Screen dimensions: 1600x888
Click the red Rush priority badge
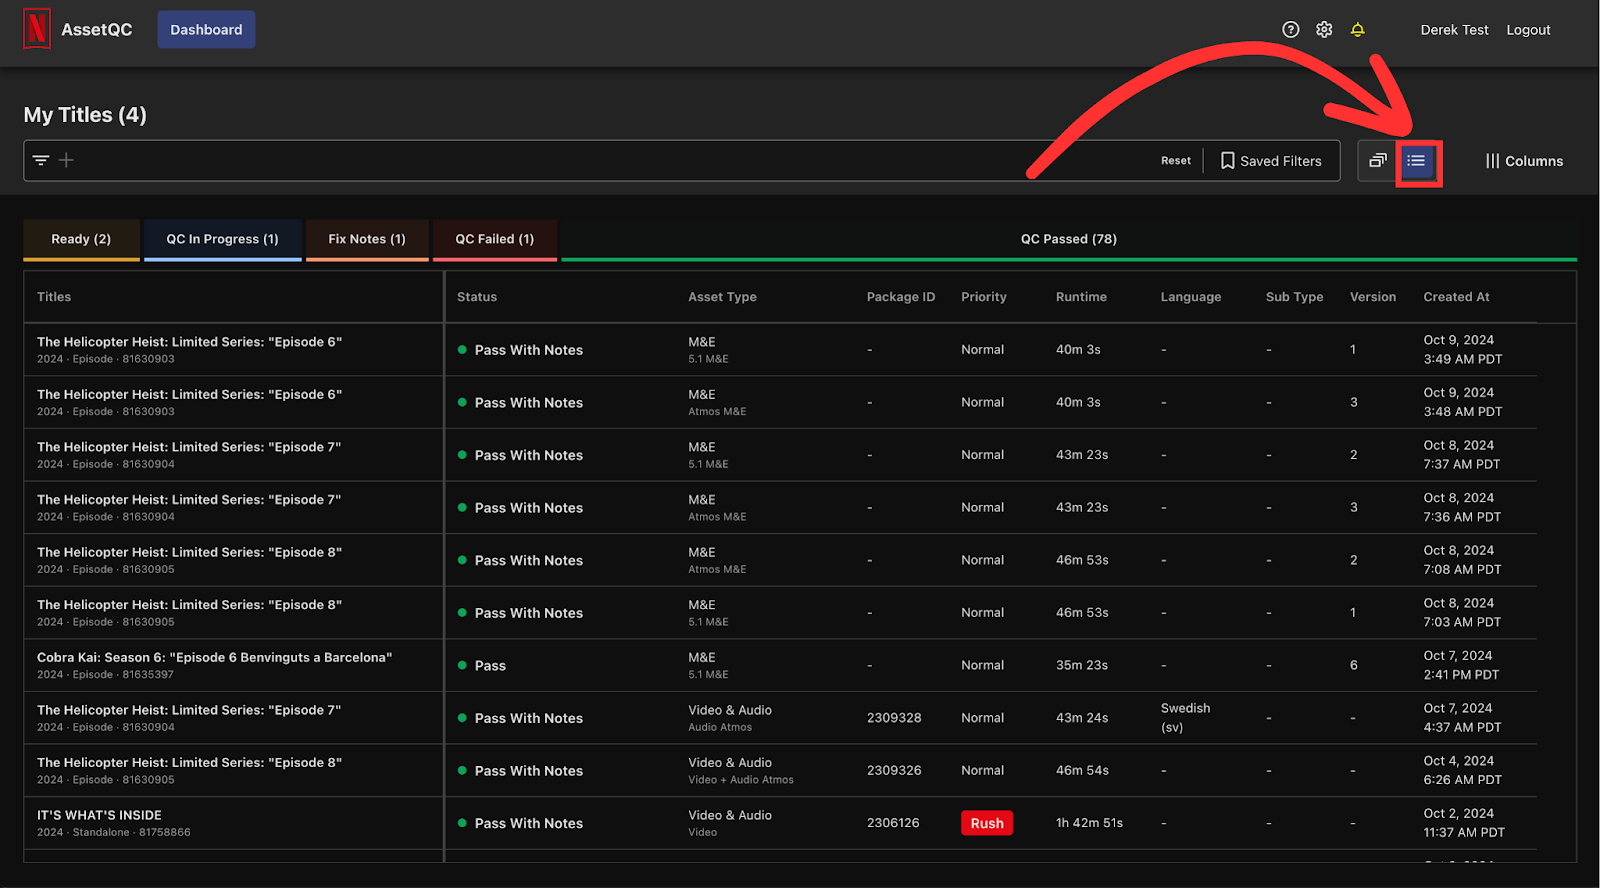pos(987,823)
